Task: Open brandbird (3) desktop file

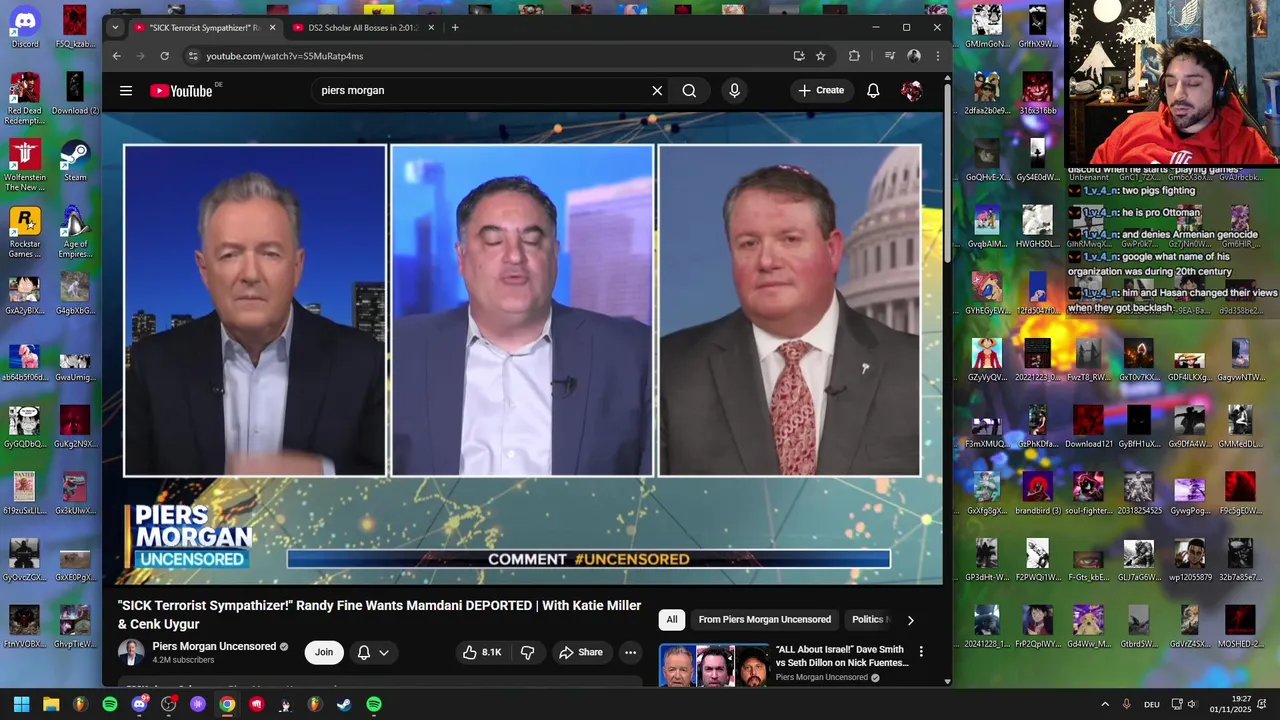Action: click(1037, 493)
